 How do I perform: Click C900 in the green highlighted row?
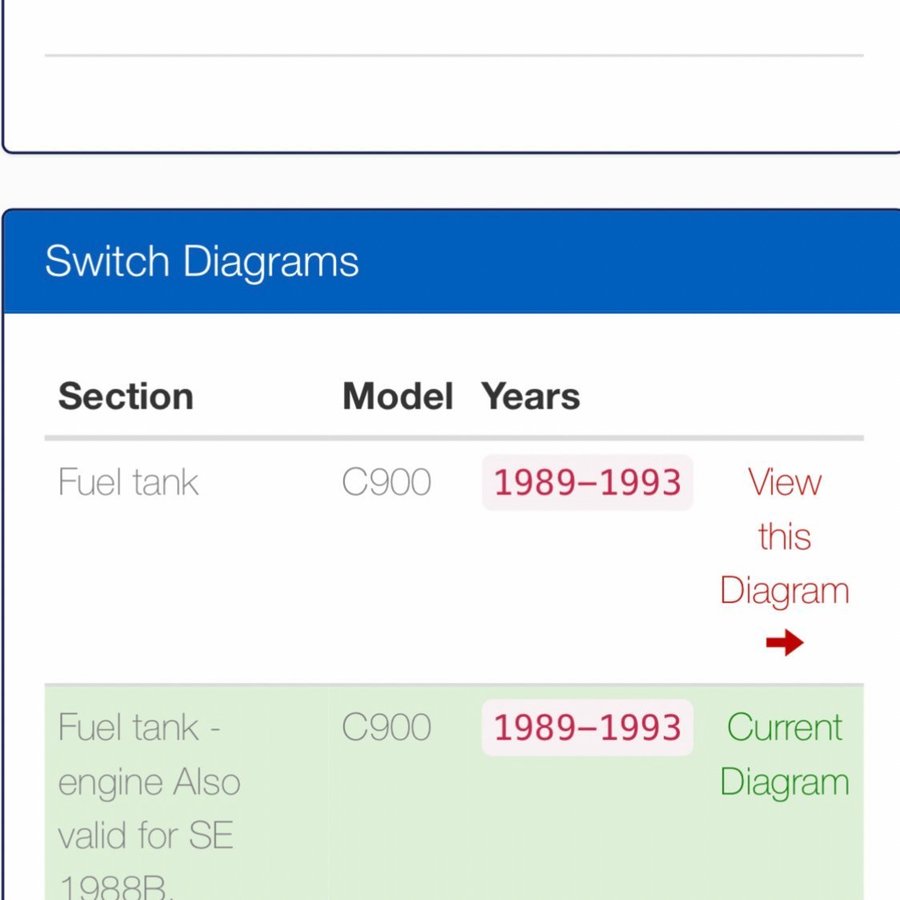click(x=386, y=727)
